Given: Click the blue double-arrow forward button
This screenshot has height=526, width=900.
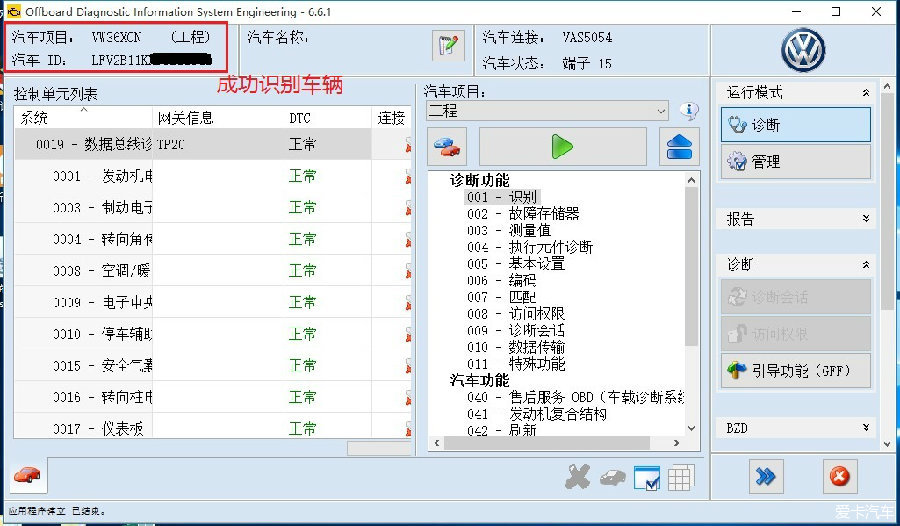Looking at the screenshot, I should coord(766,476).
